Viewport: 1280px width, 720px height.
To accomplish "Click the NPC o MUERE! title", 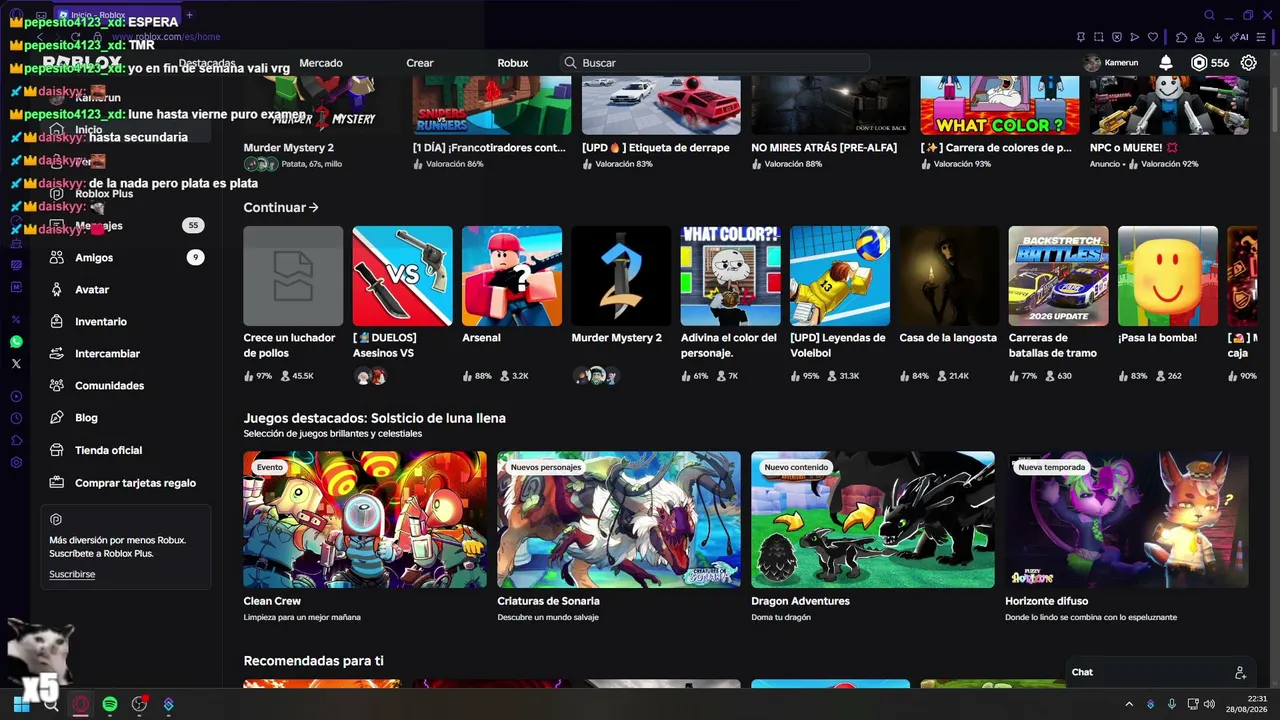I will [1134, 148].
